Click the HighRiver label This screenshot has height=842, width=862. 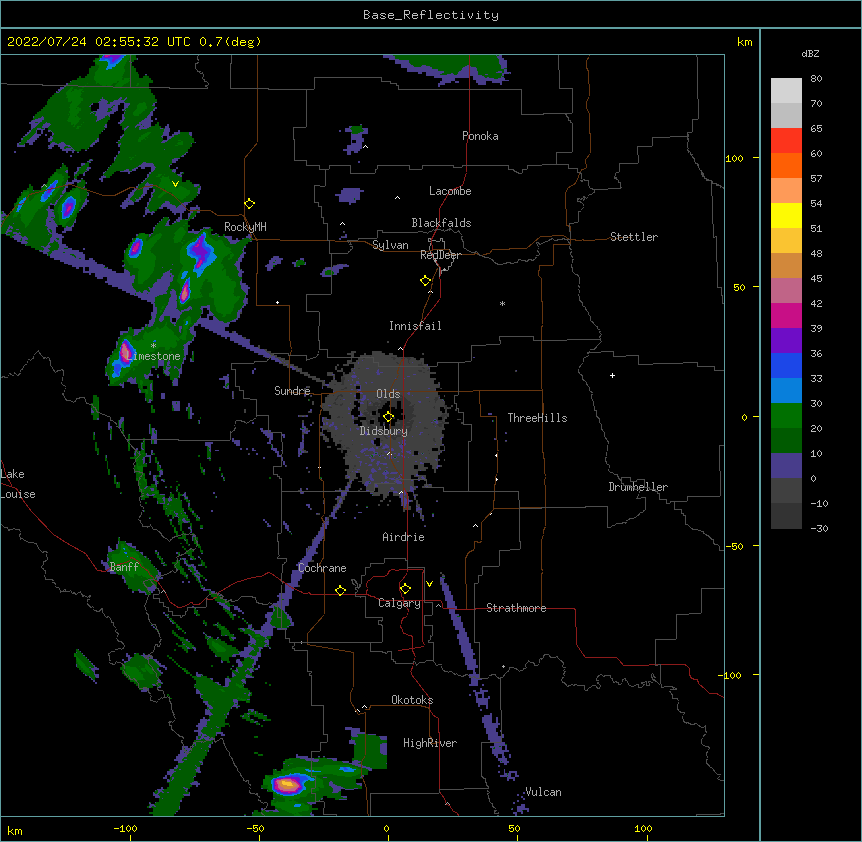(430, 743)
